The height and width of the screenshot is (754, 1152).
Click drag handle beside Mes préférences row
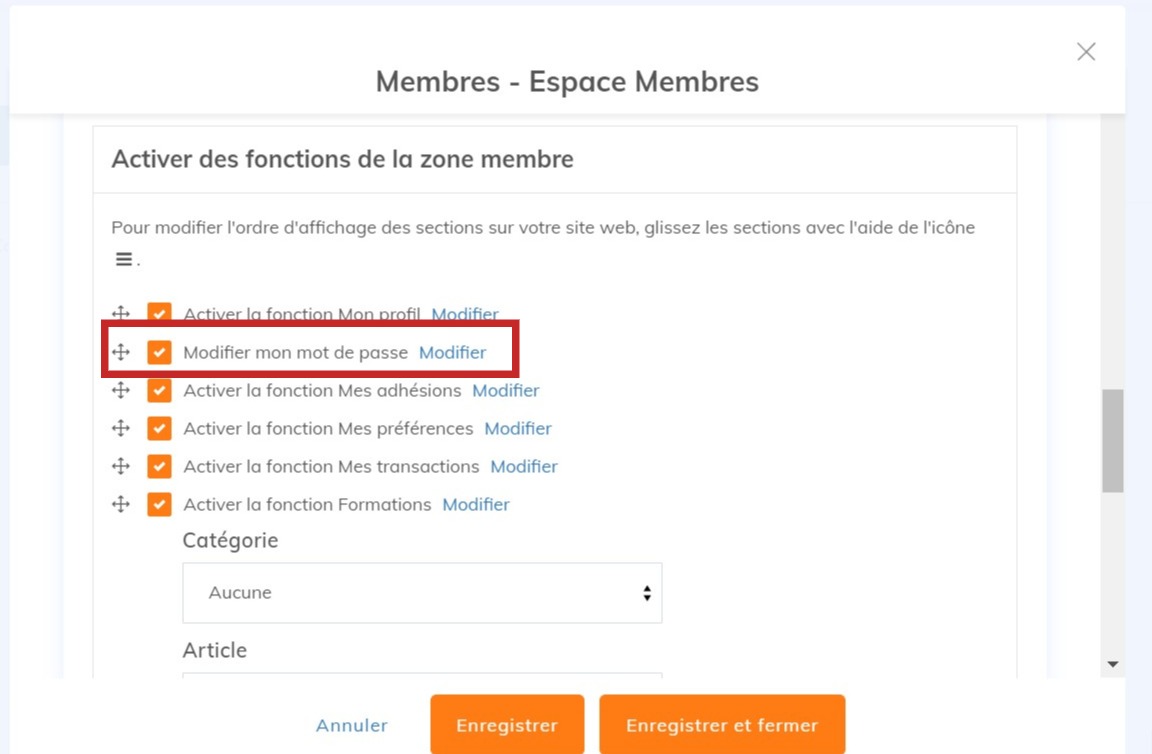coord(121,428)
